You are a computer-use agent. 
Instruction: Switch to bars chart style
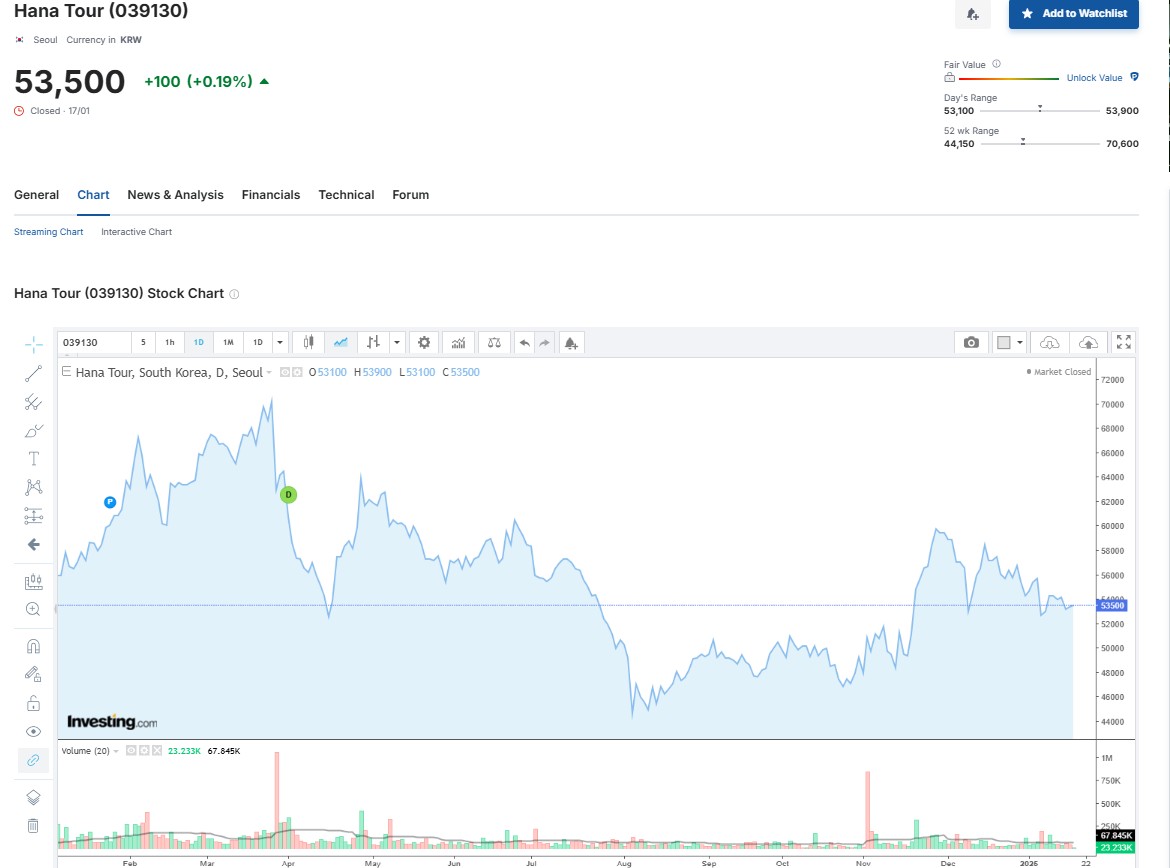coord(373,343)
